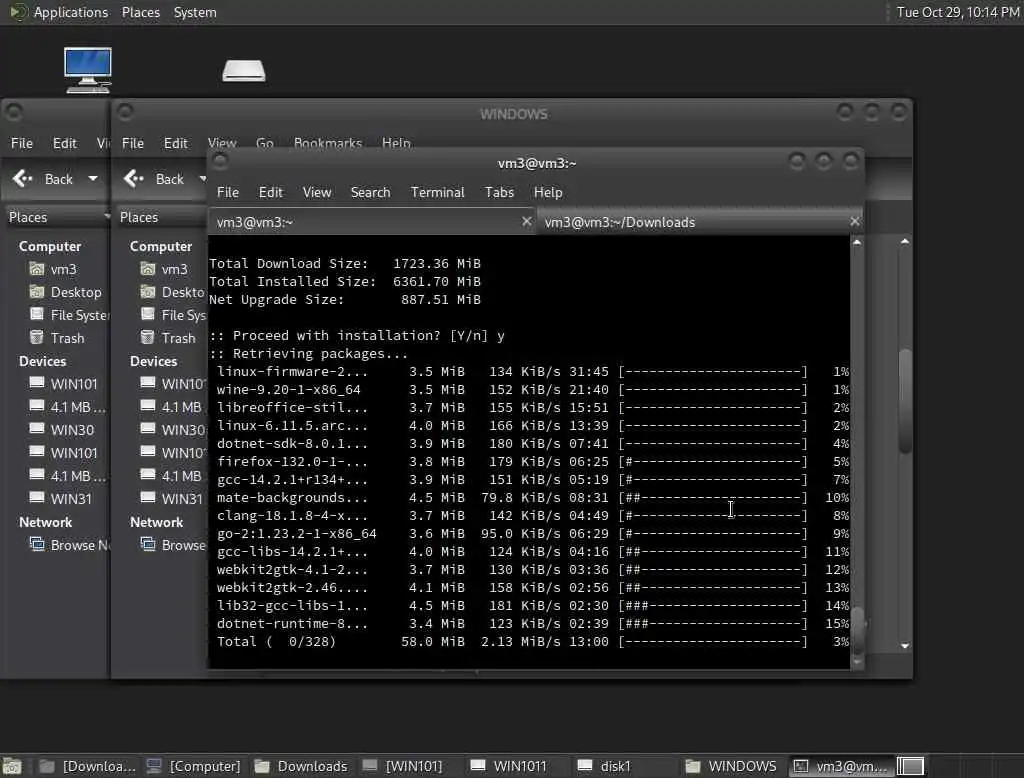Click the clock showing Tue Oct 29

[x=957, y=12]
